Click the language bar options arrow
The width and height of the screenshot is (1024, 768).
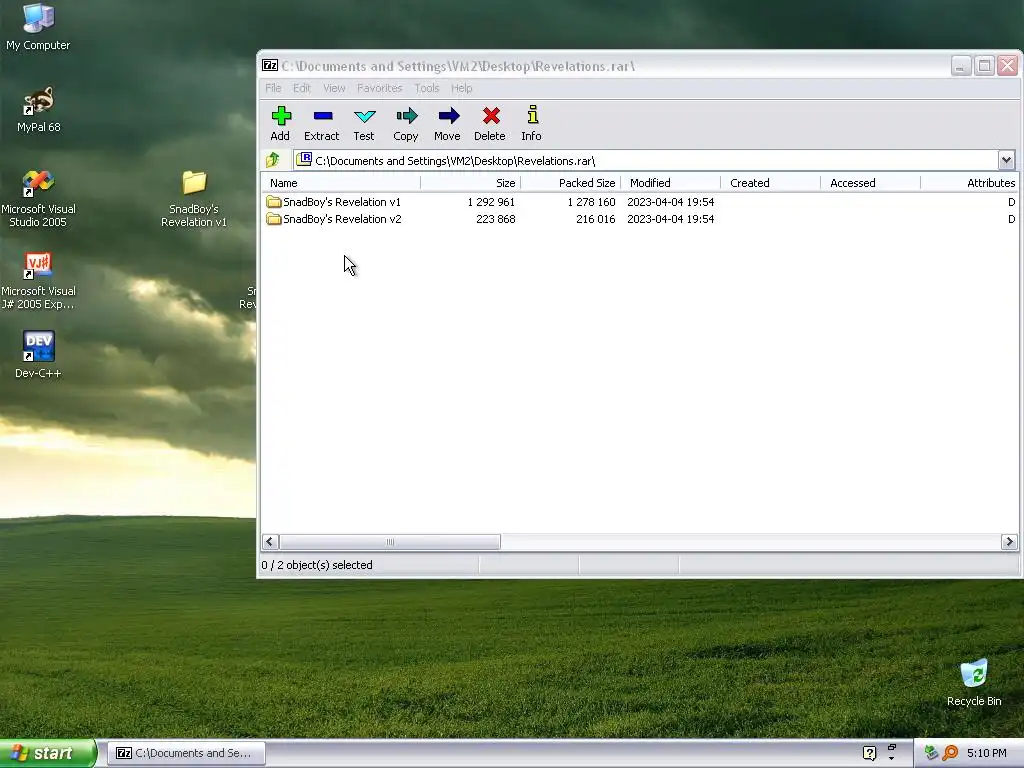click(x=891, y=758)
